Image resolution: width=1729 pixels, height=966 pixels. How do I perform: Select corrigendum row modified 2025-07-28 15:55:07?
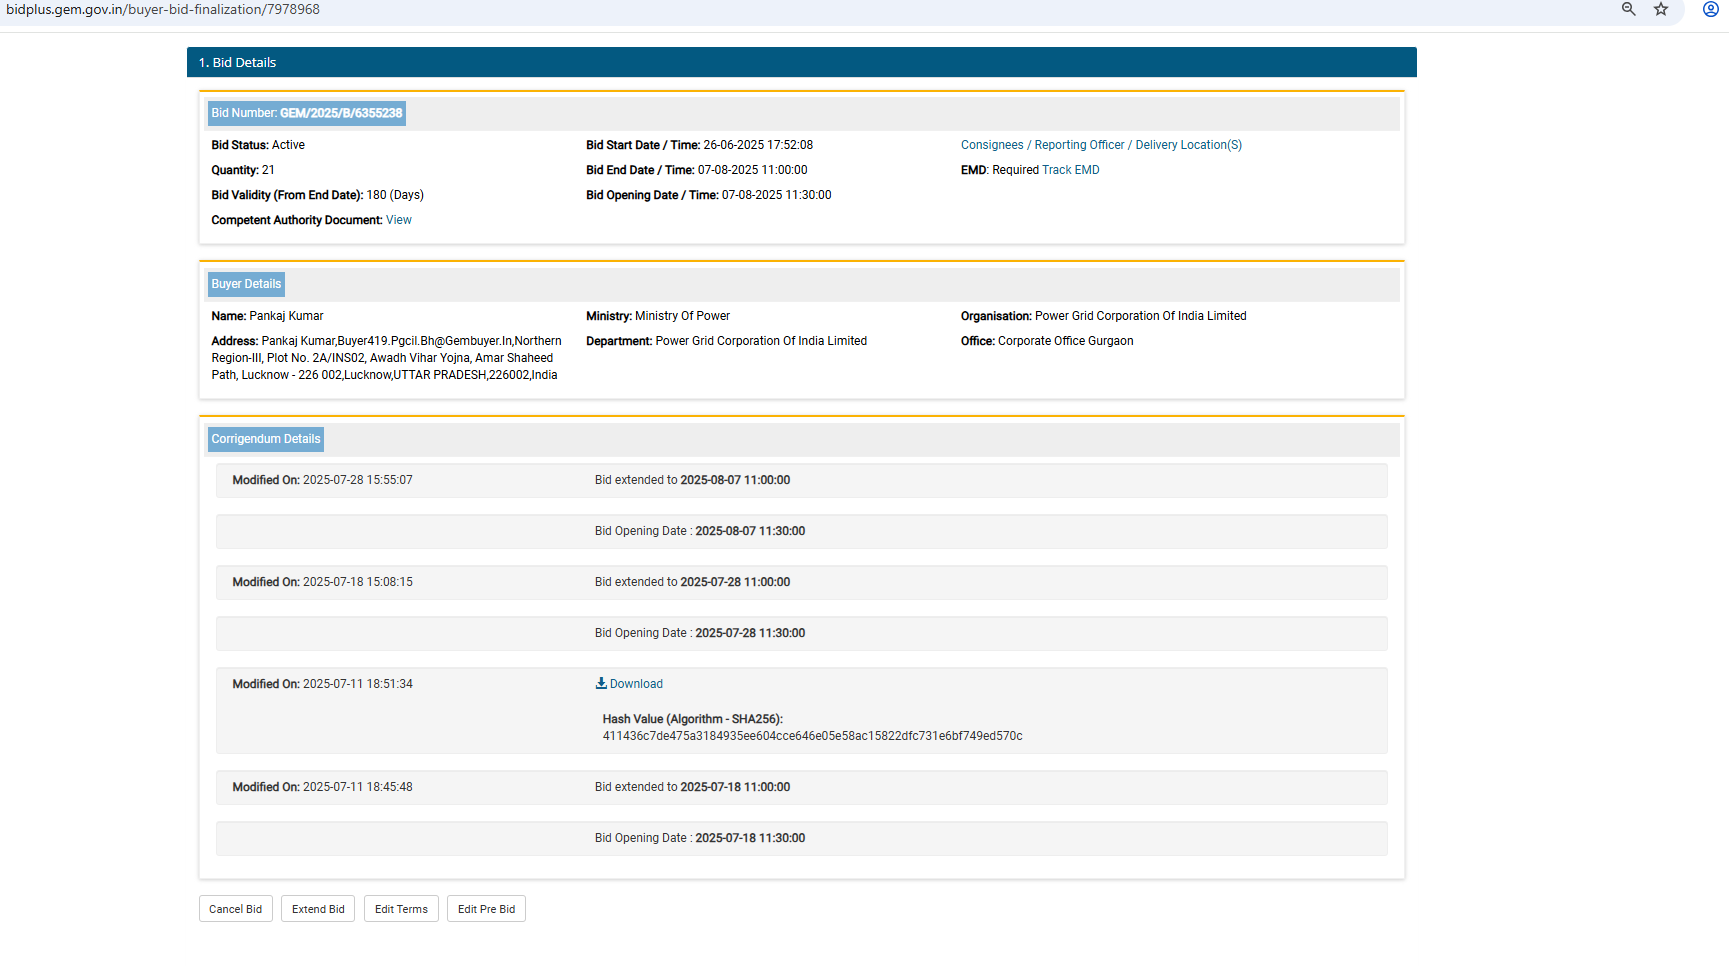click(801, 480)
